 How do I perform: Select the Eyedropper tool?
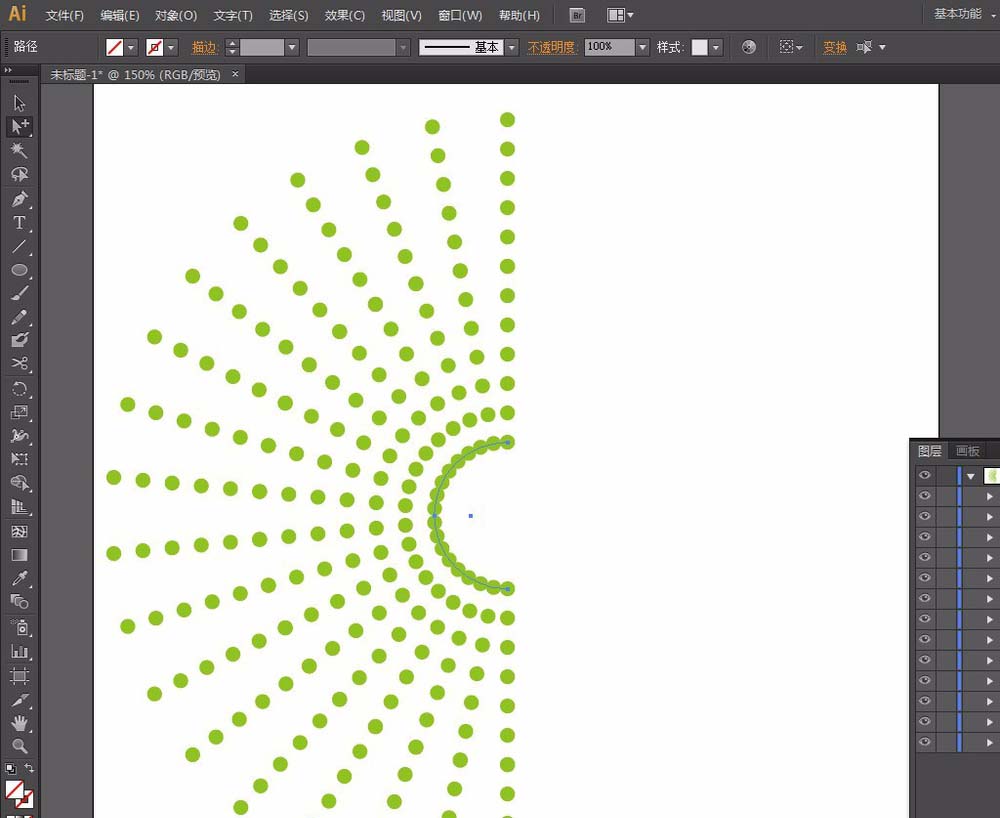pos(19,578)
